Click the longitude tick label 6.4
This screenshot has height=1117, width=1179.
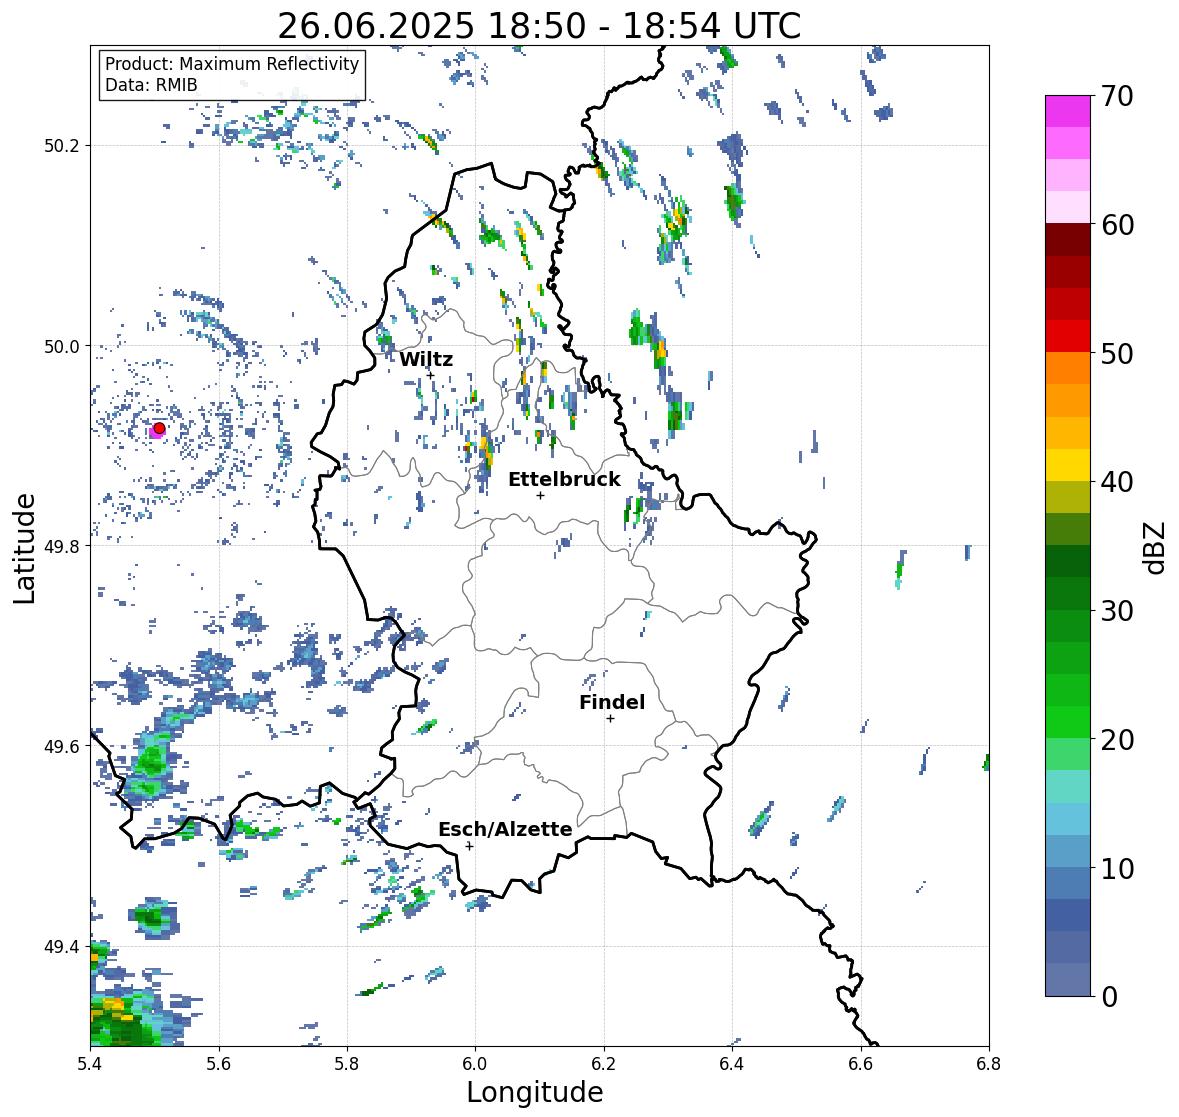click(732, 1063)
